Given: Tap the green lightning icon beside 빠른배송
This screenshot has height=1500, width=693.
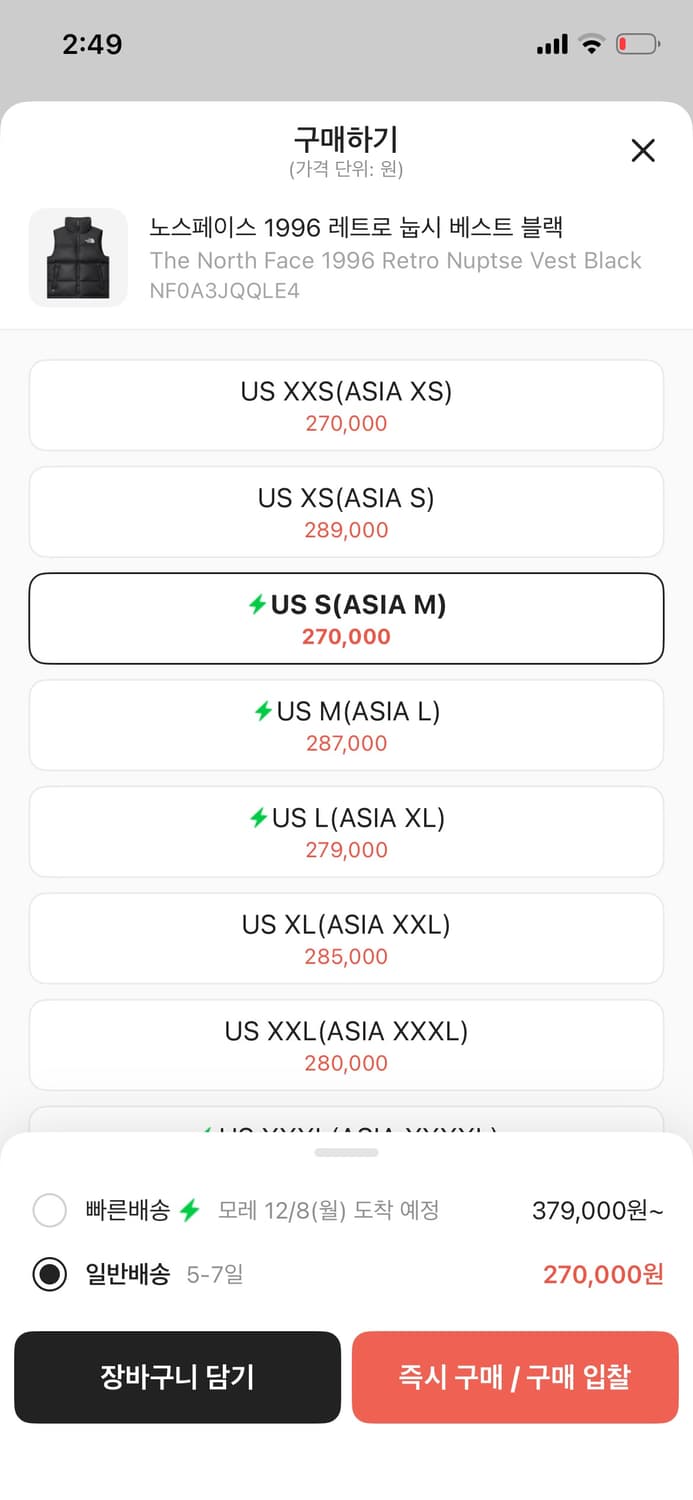Looking at the screenshot, I should [190, 1211].
